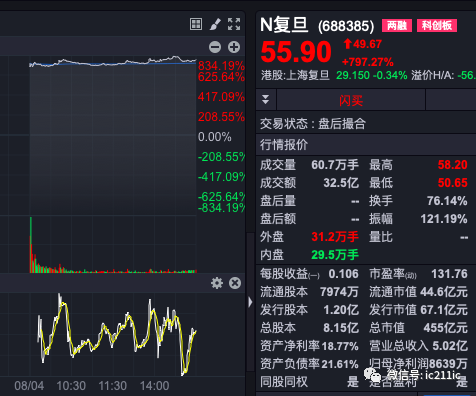Click the 总股本 value 8.15亿

pyautogui.click(x=341, y=328)
